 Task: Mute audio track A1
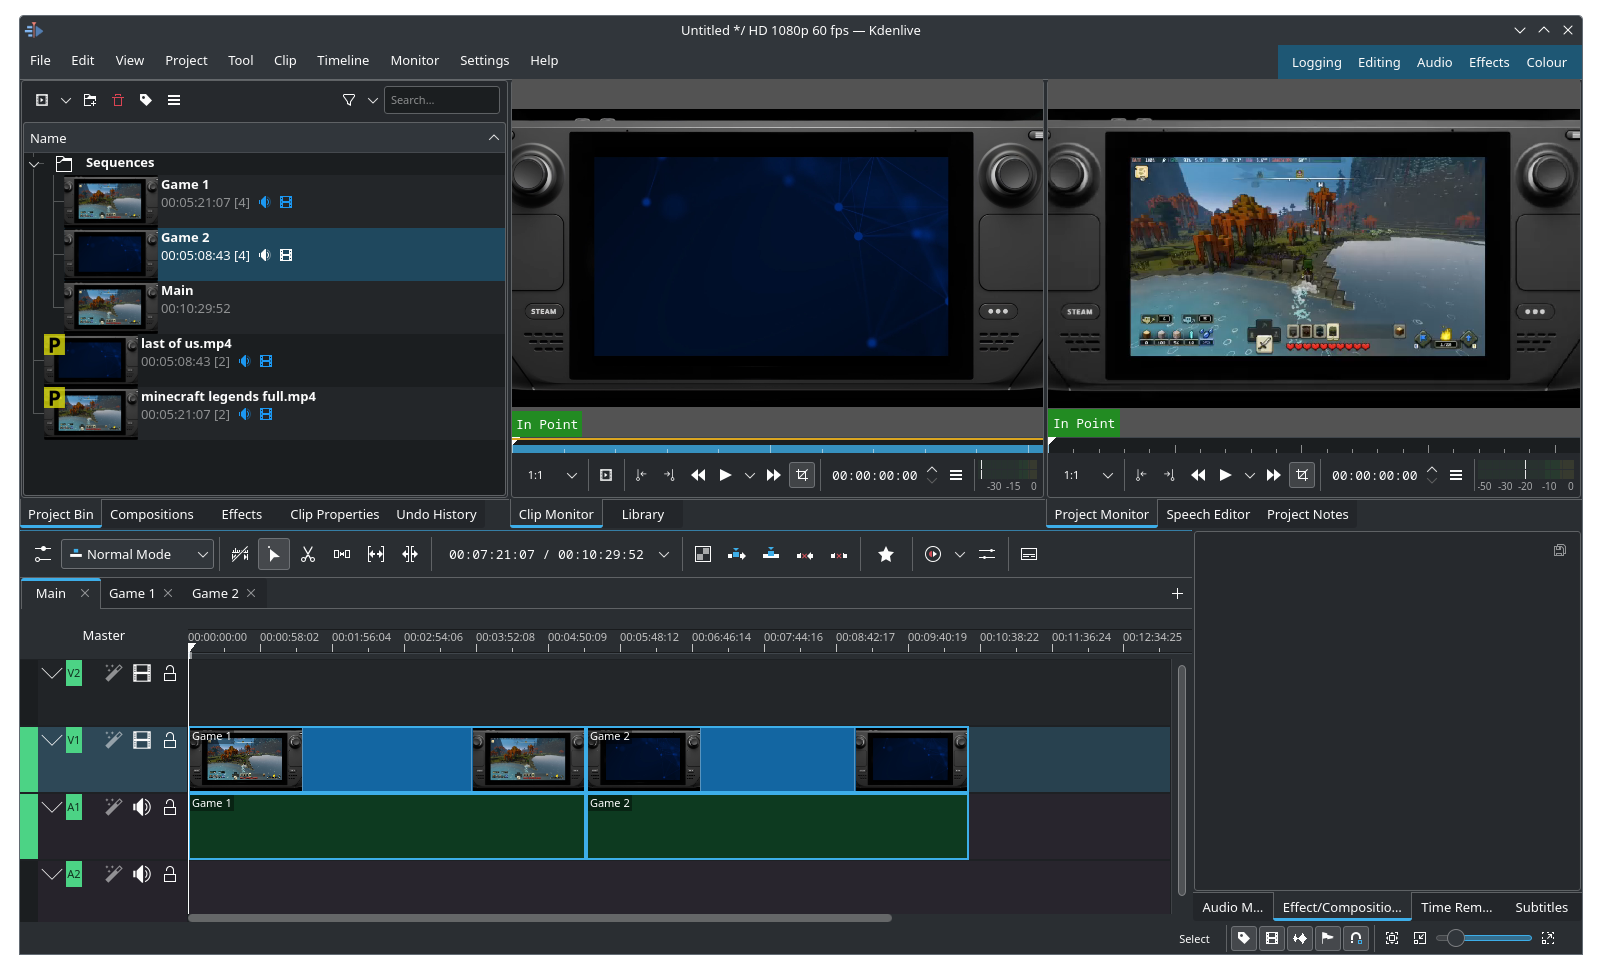click(142, 807)
